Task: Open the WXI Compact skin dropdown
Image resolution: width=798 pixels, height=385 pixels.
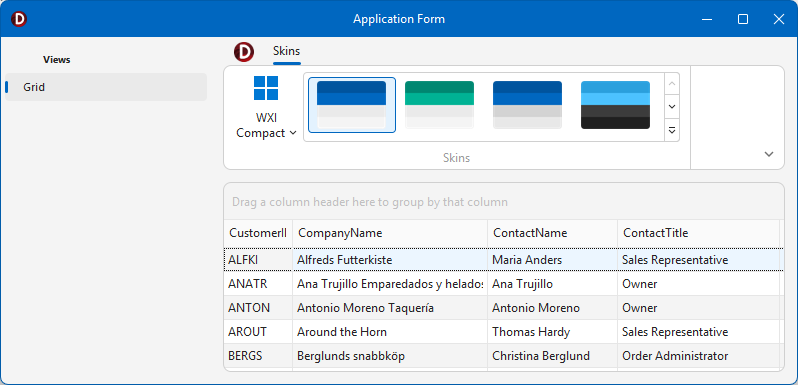Action: pos(267,126)
